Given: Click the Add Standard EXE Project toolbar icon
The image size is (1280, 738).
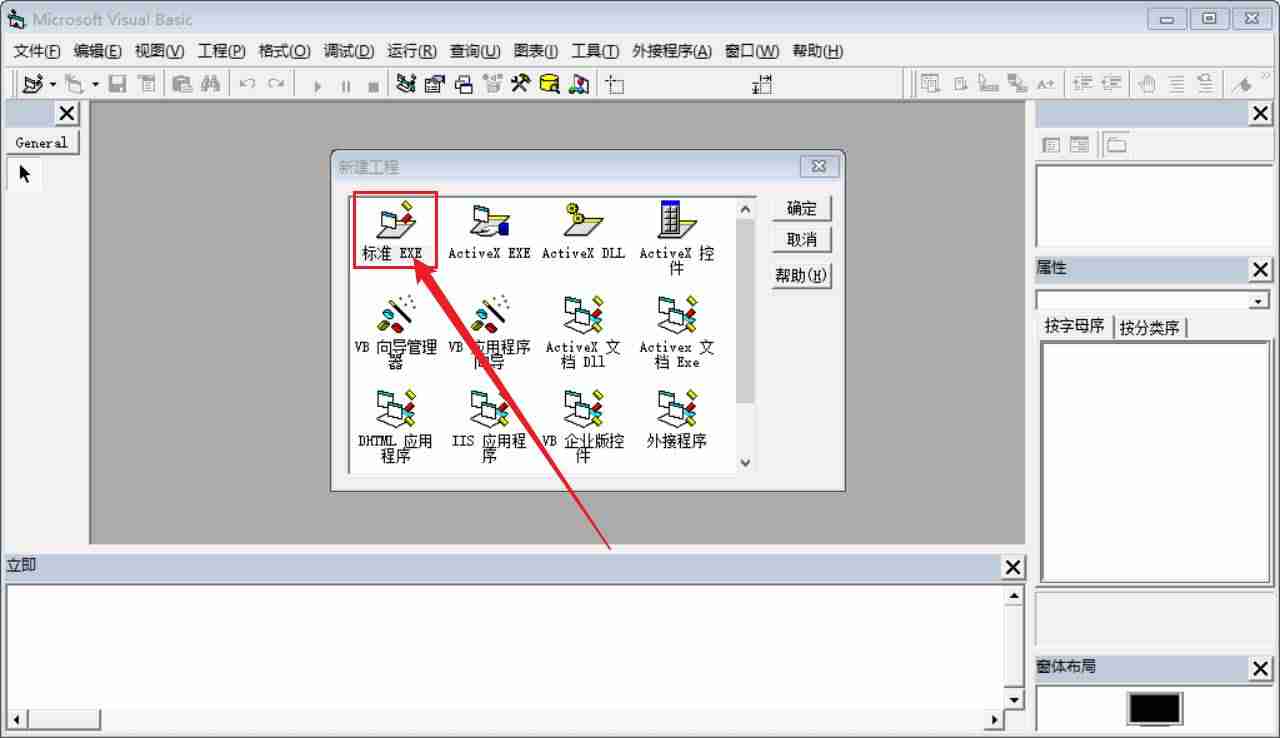Looking at the screenshot, I should point(33,84).
